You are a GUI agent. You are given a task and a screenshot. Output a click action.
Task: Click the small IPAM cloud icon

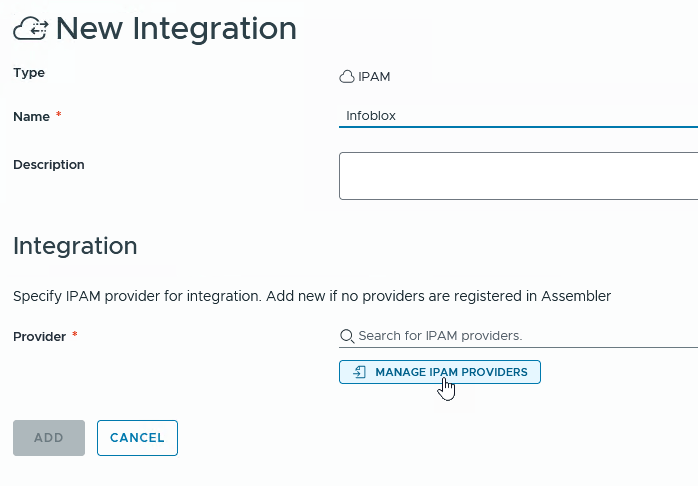[347, 76]
